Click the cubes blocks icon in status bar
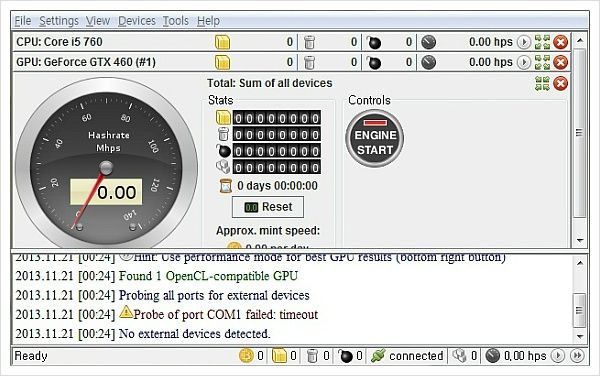 click(459, 356)
